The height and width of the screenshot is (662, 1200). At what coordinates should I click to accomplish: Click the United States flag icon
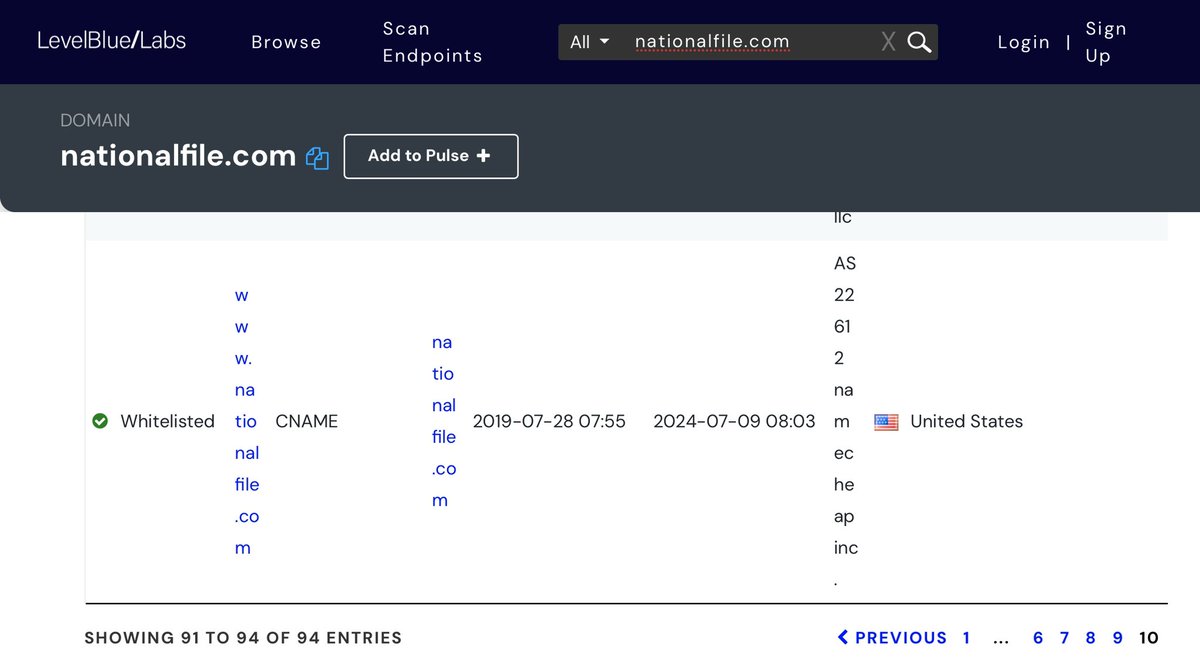(x=886, y=421)
